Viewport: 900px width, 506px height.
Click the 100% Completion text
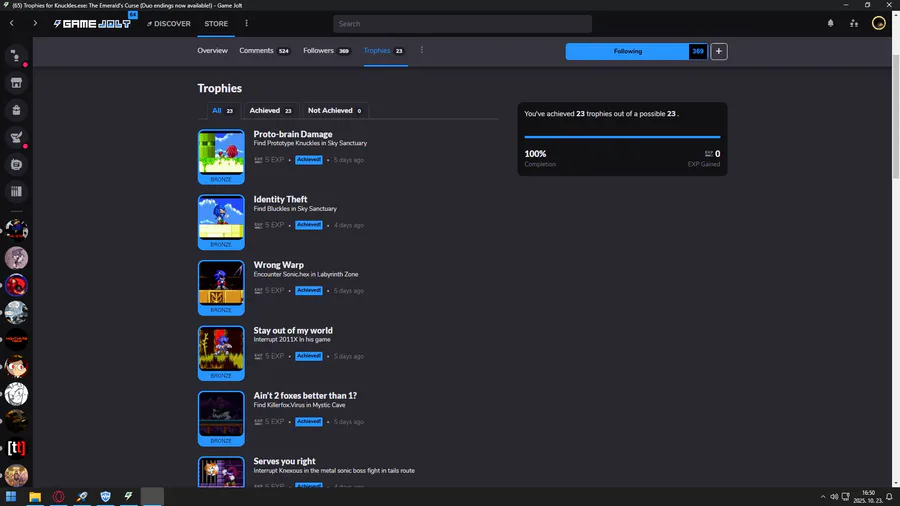coord(540,158)
